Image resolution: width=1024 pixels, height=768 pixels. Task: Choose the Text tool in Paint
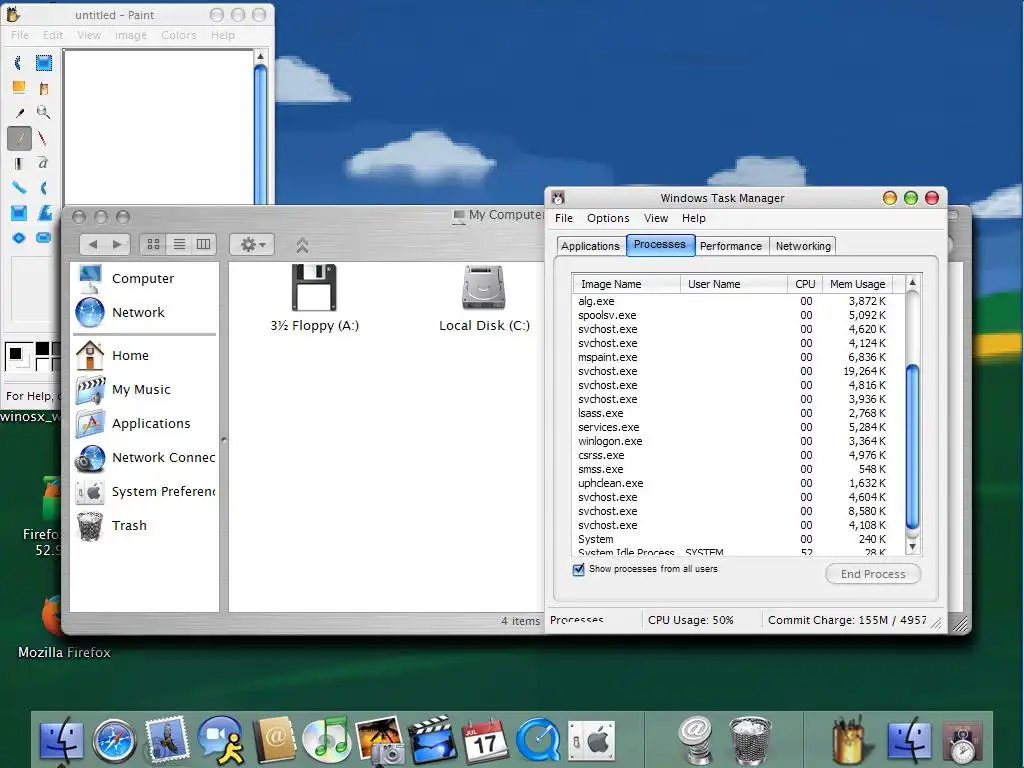(x=44, y=163)
